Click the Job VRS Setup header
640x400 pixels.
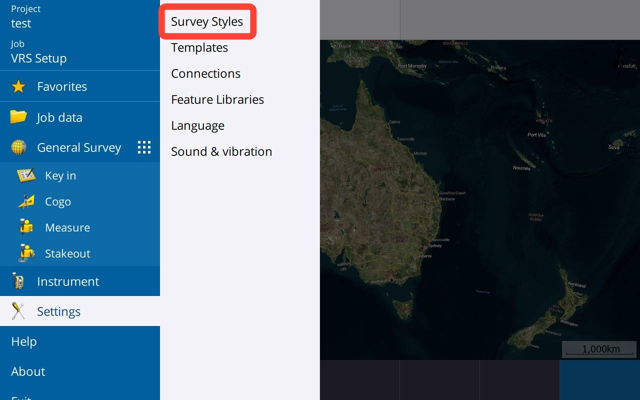39,52
